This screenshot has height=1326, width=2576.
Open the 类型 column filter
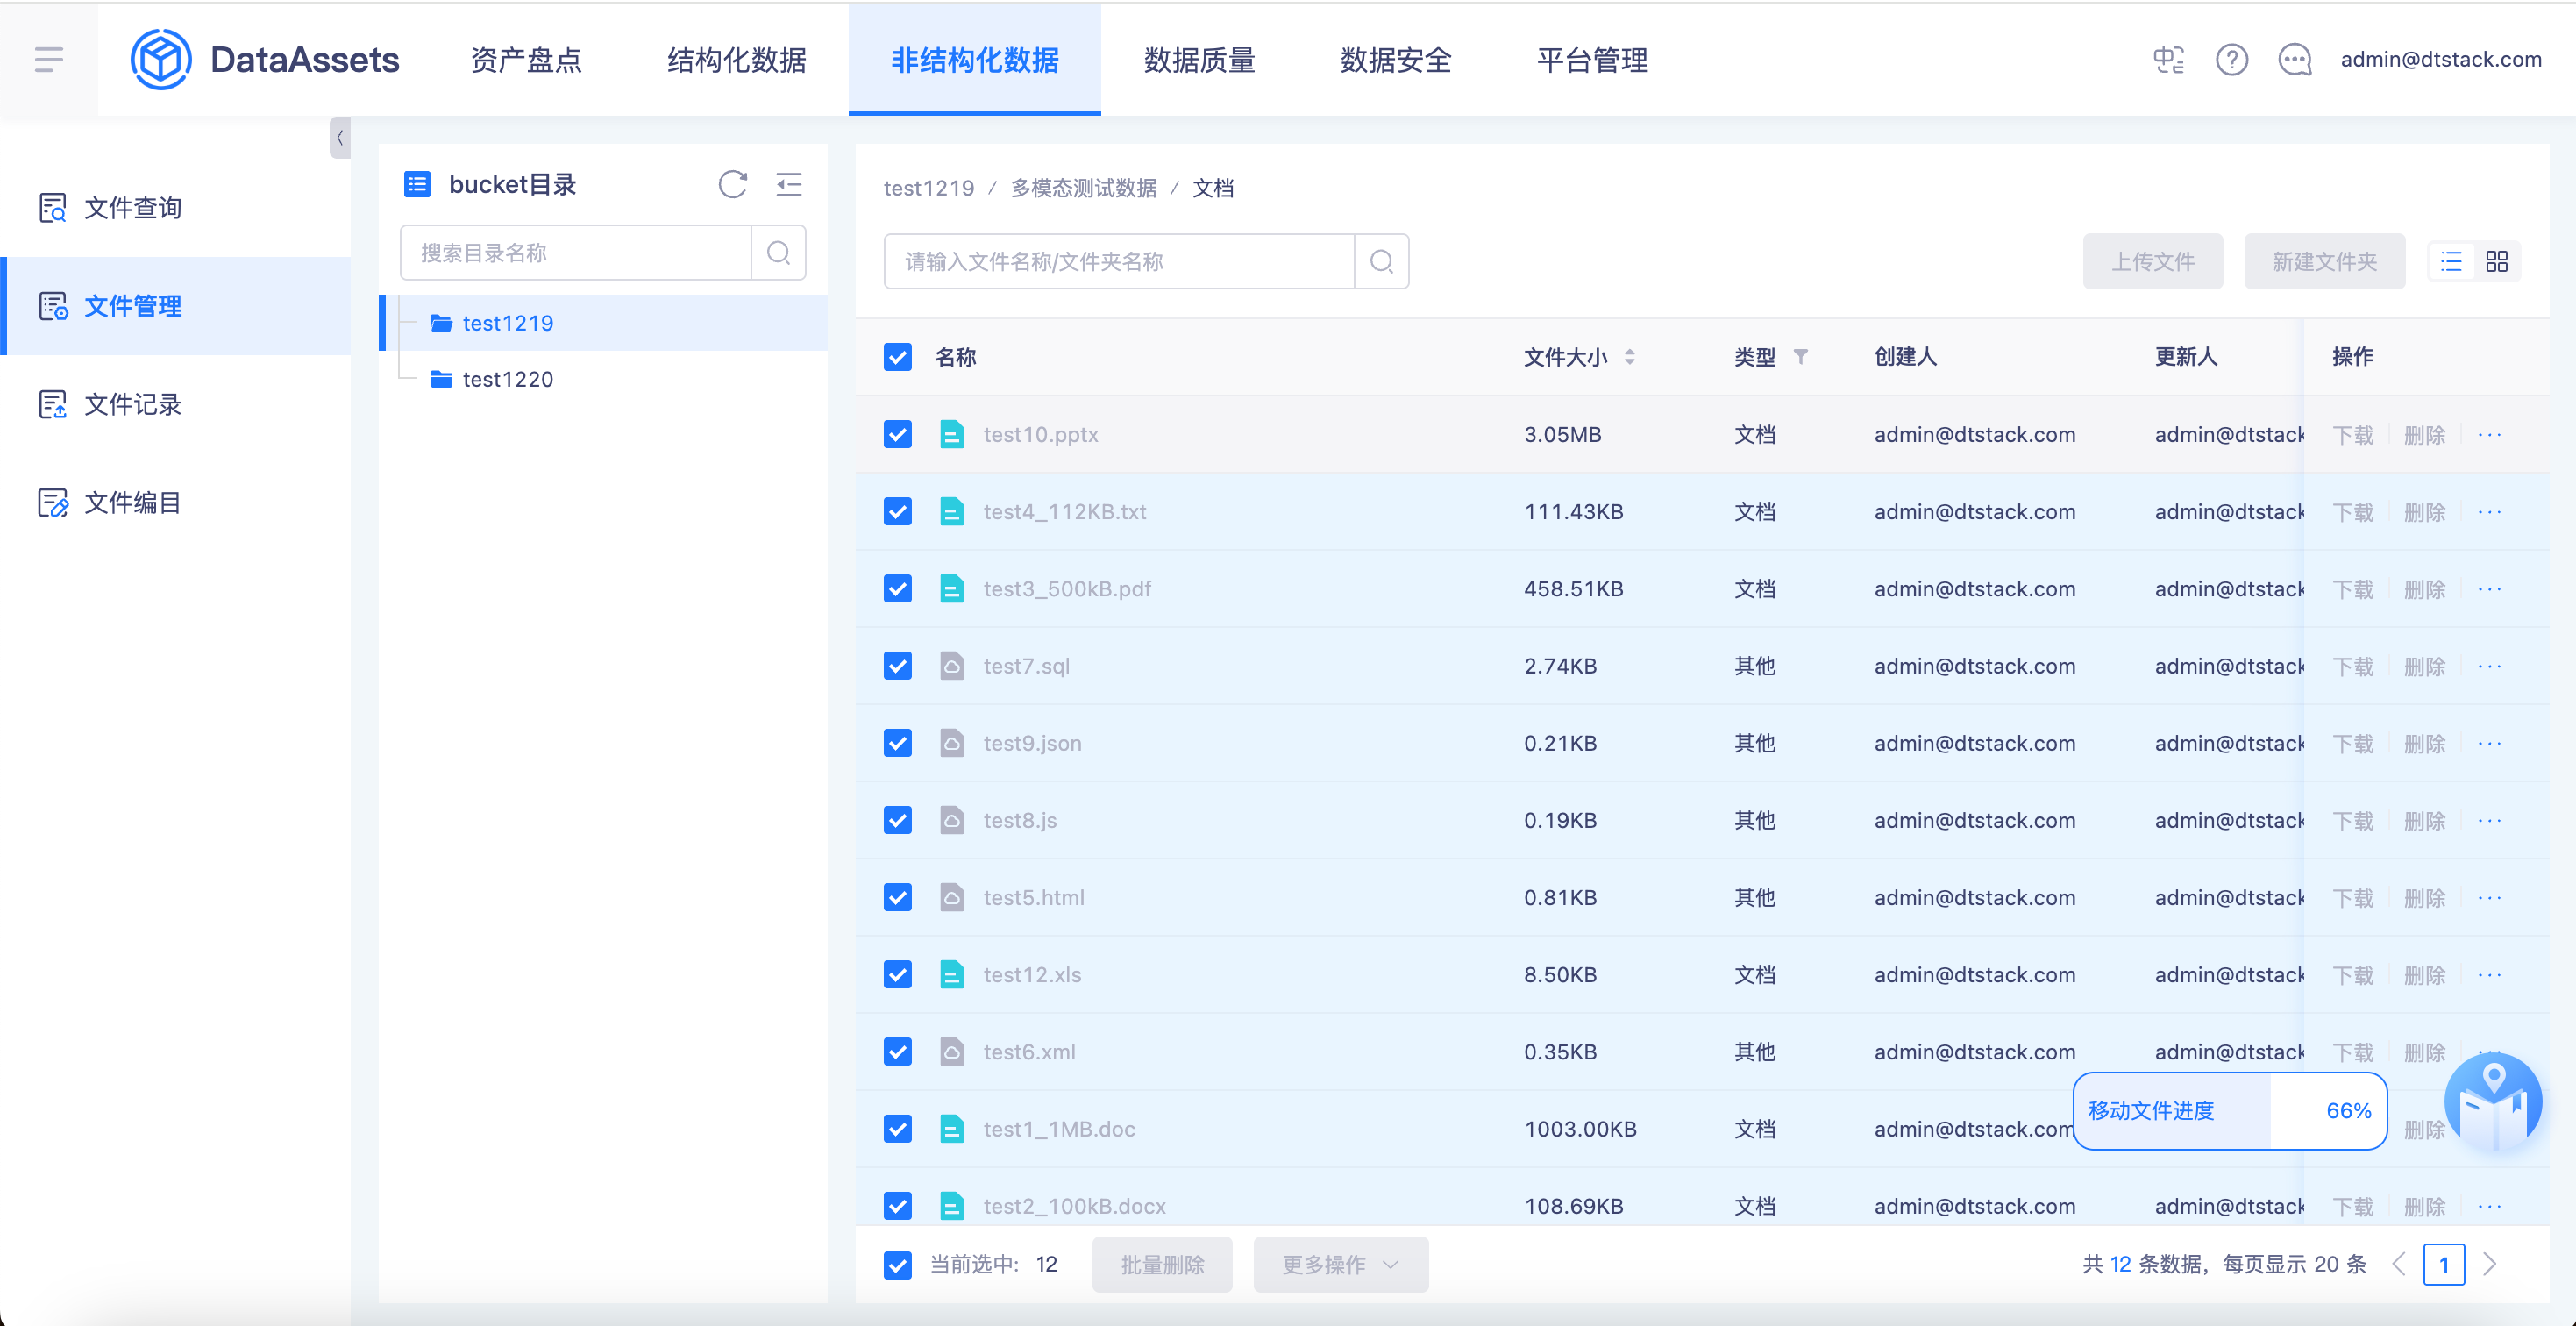click(1800, 357)
